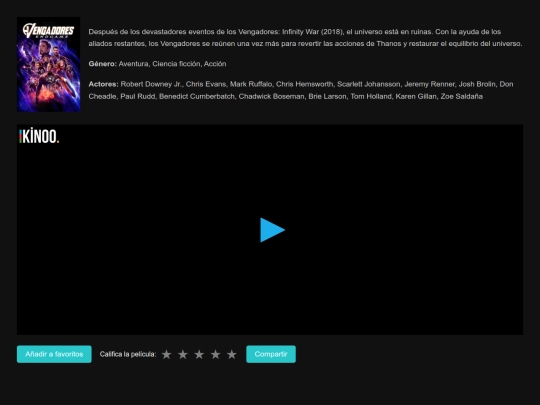Click actor name Scarlett Johansson

click(368, 84)
